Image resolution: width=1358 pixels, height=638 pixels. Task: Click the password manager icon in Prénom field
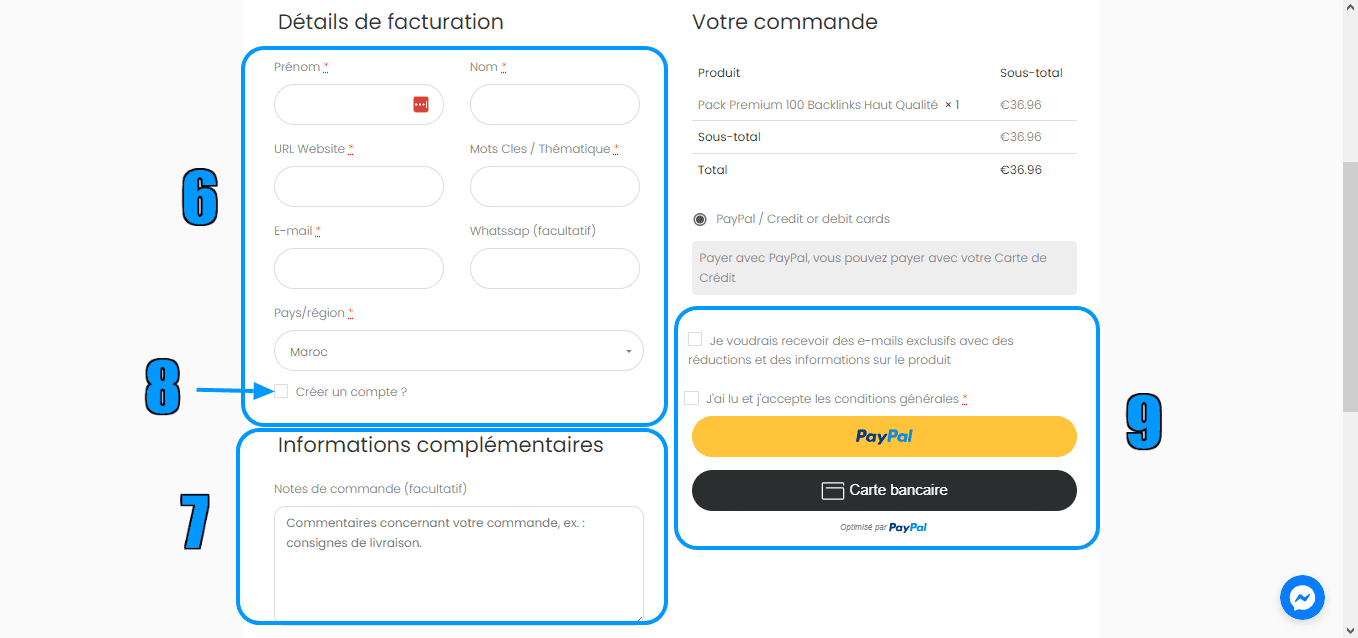tap(421, 105)
